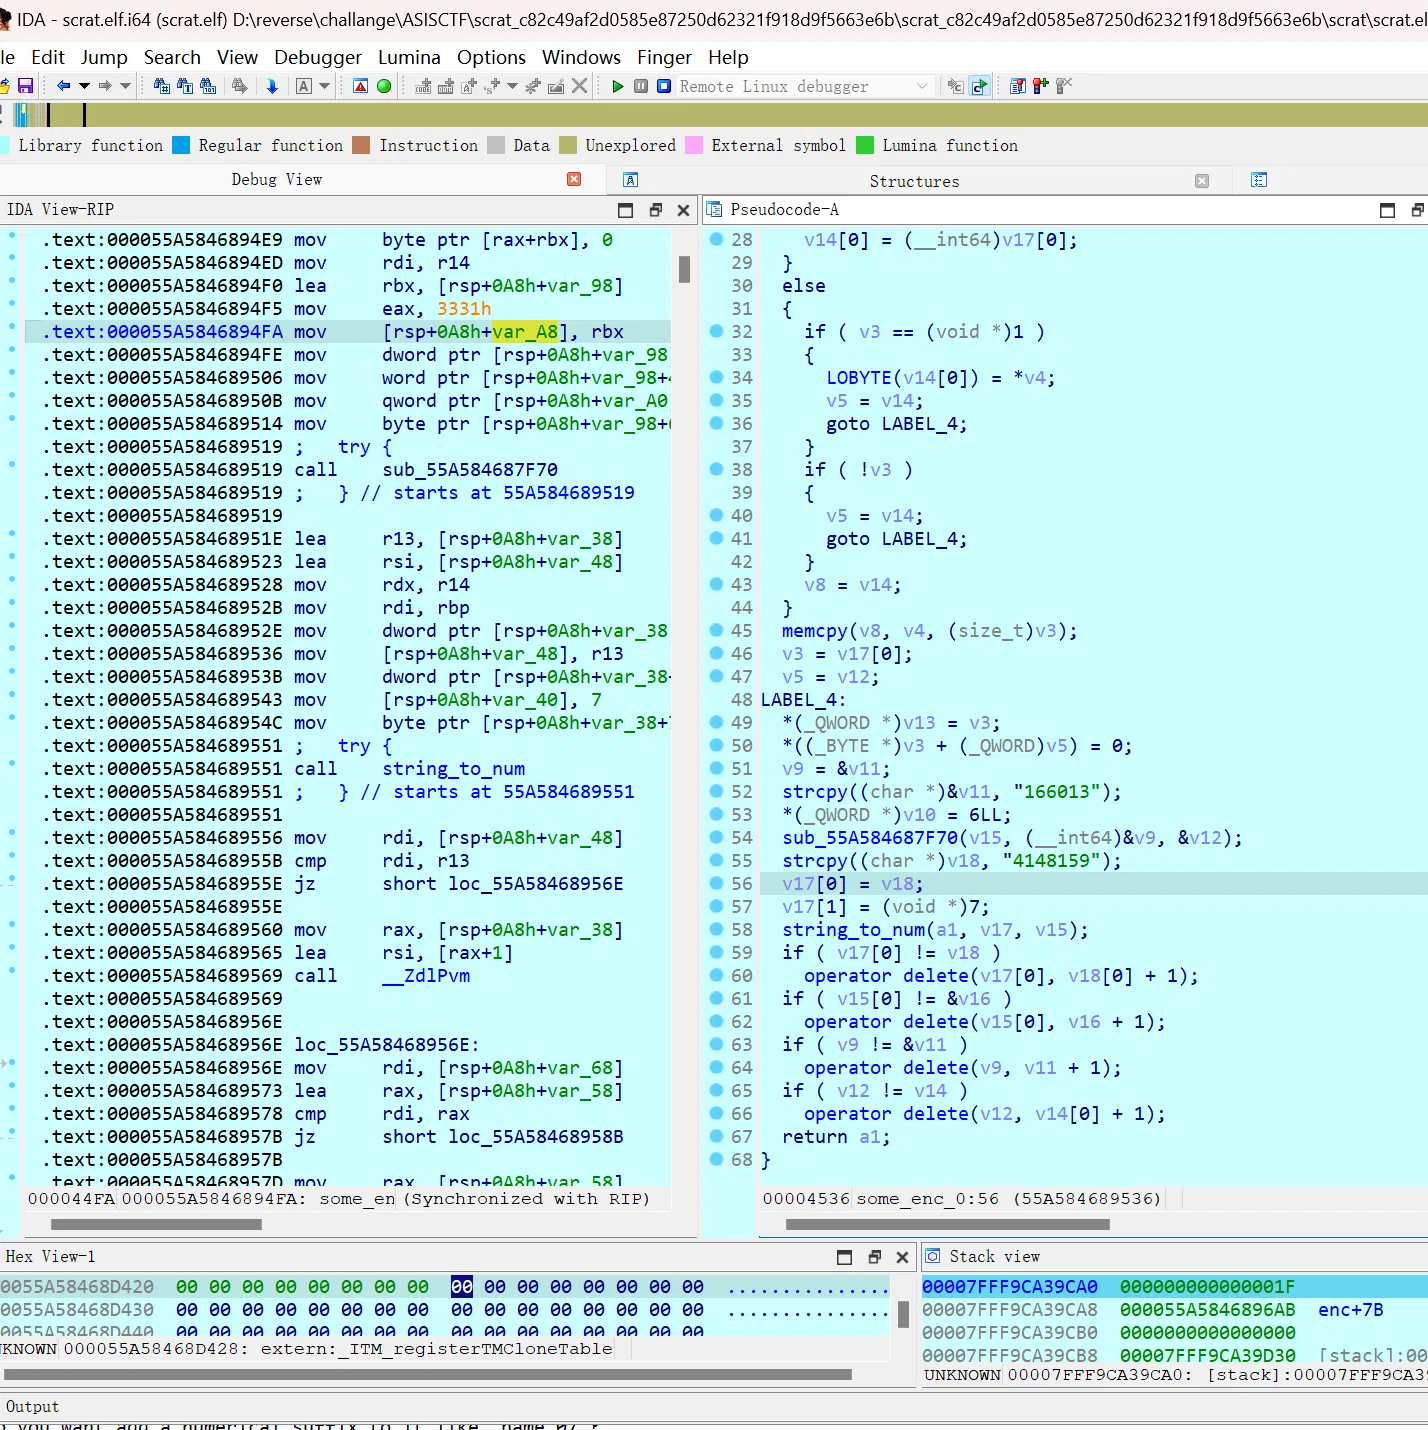
Task: Click the boxed letter A text-style icon
Action: 304,86
